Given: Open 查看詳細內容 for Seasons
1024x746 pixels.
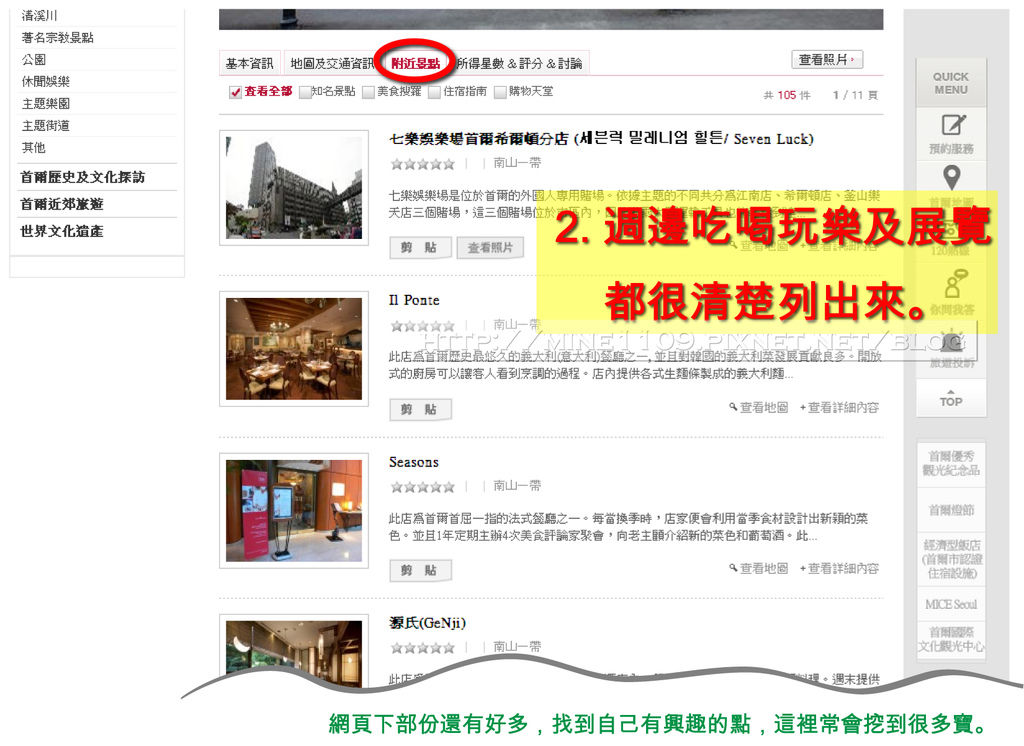Looking at the screenshot, I should click(x=839, y=569).
